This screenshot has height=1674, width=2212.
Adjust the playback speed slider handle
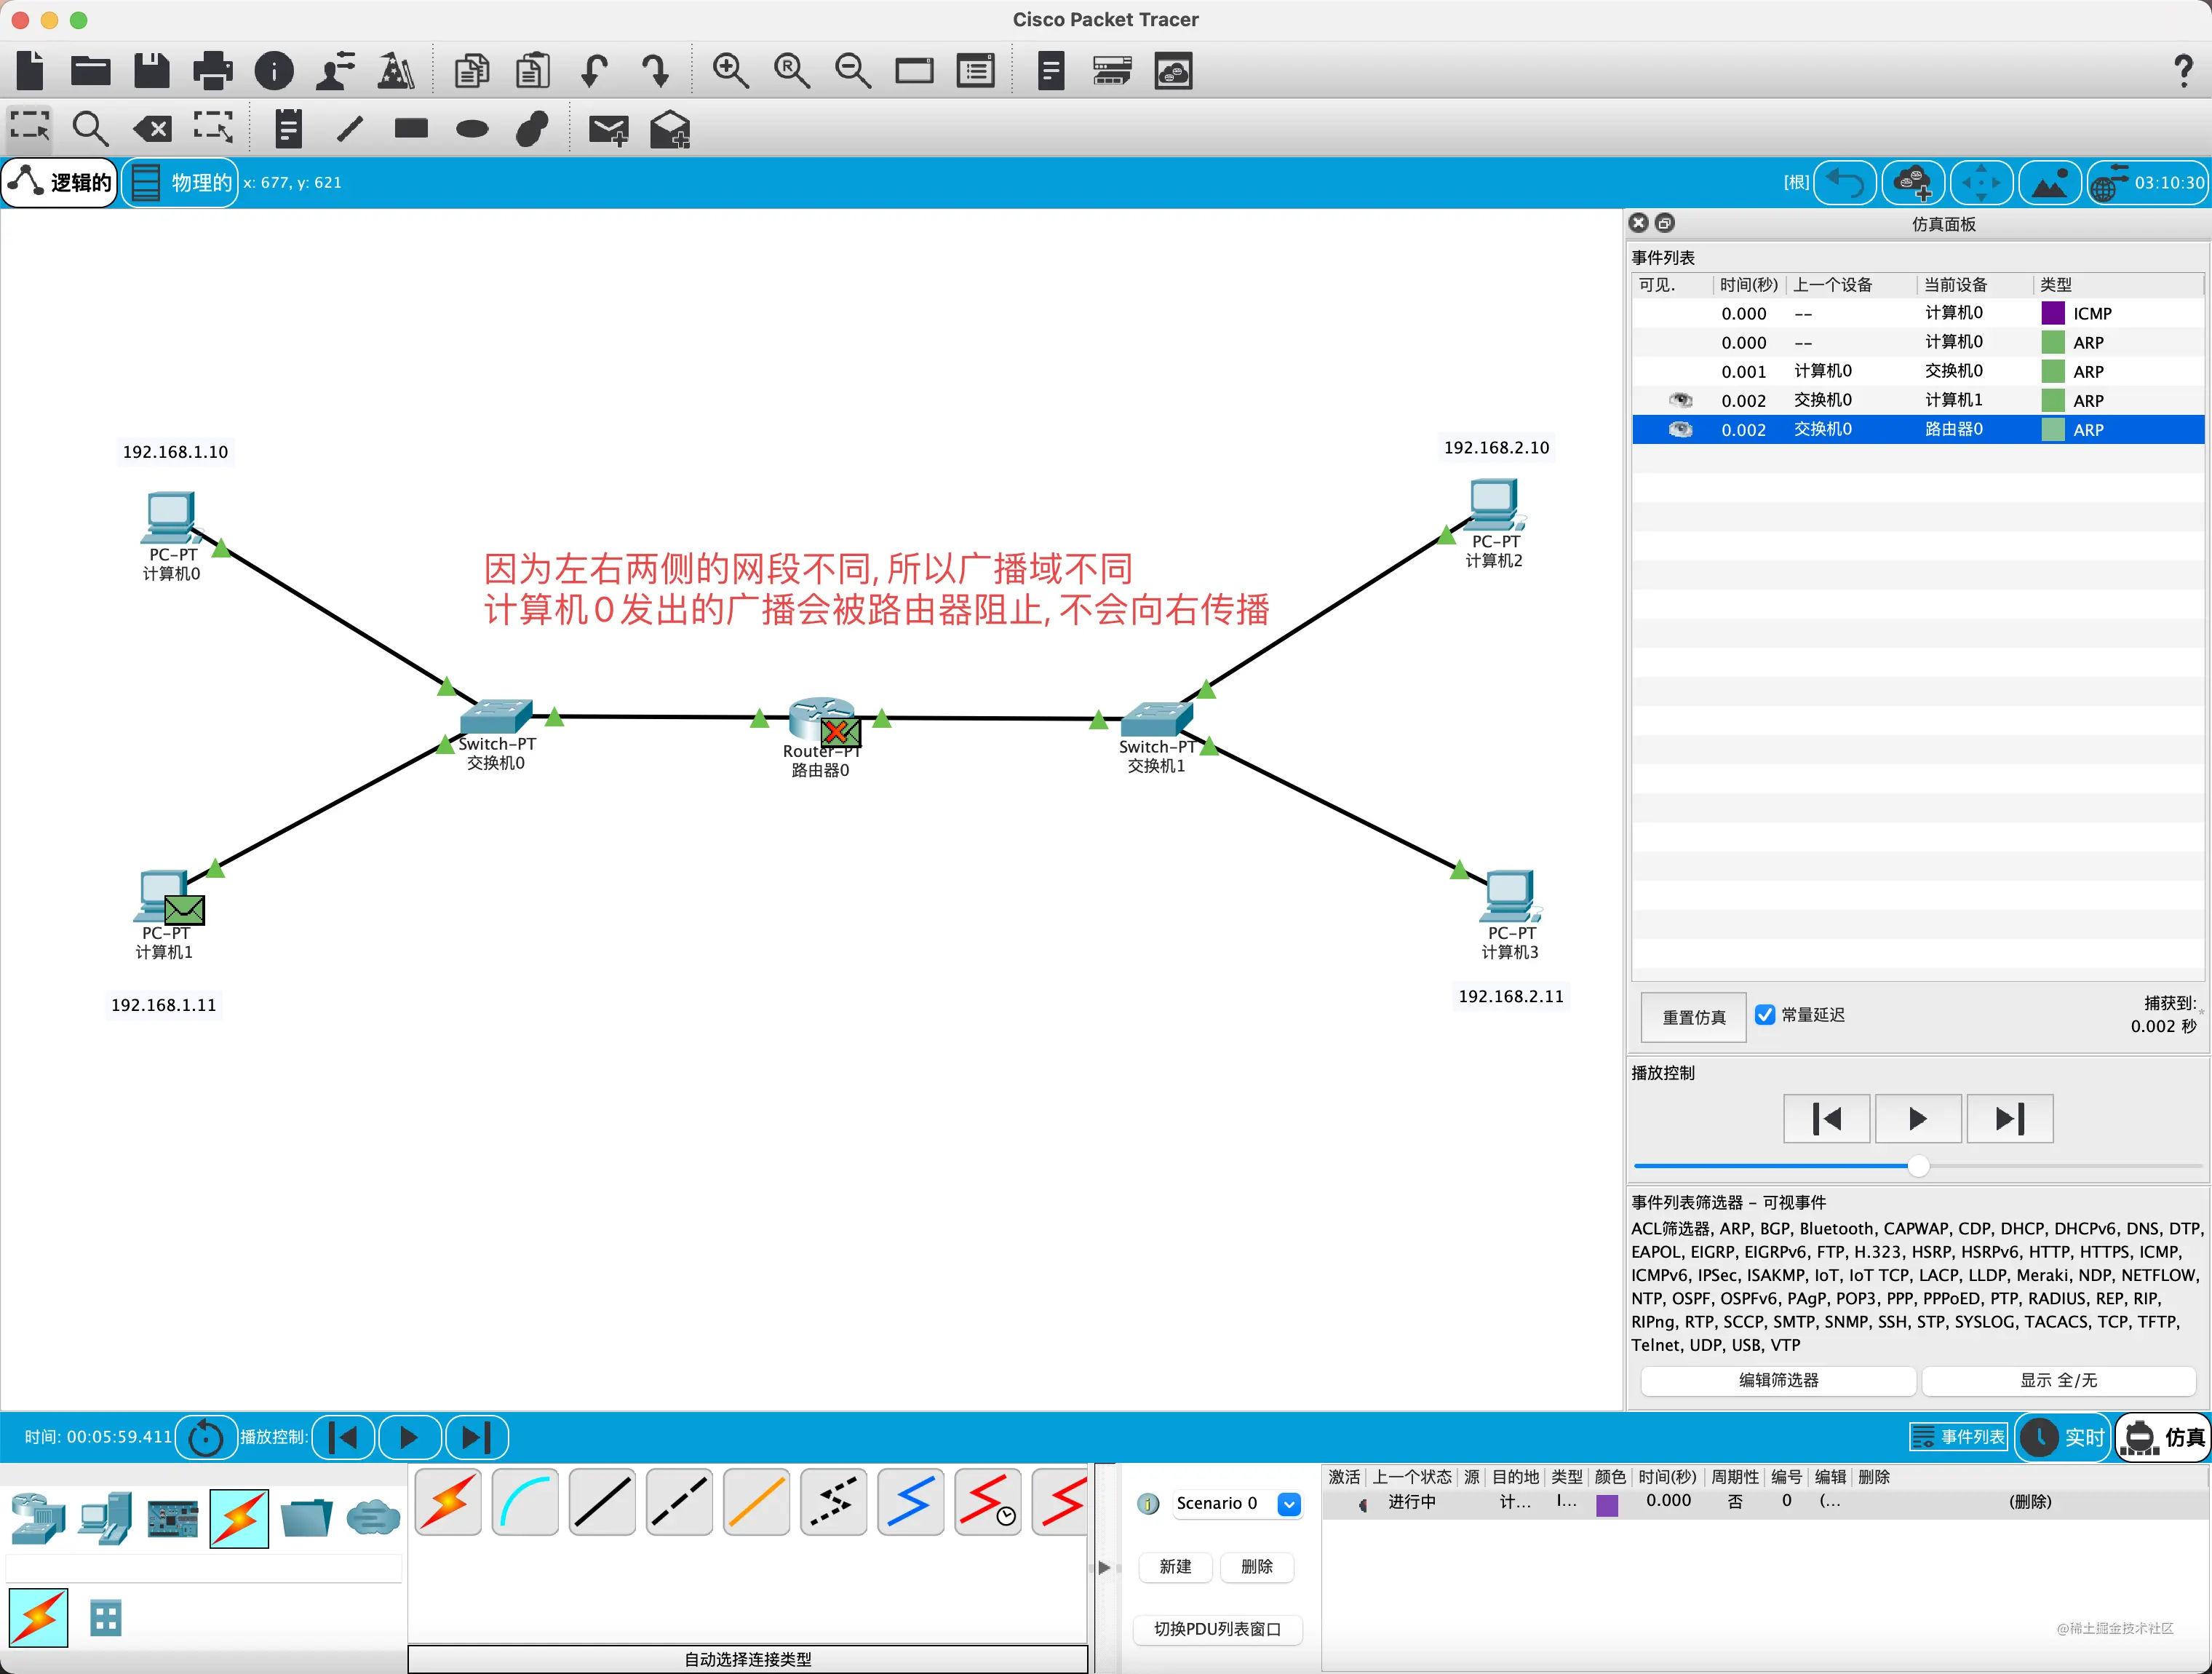pyautogui.click(x=1918, y=1166)
